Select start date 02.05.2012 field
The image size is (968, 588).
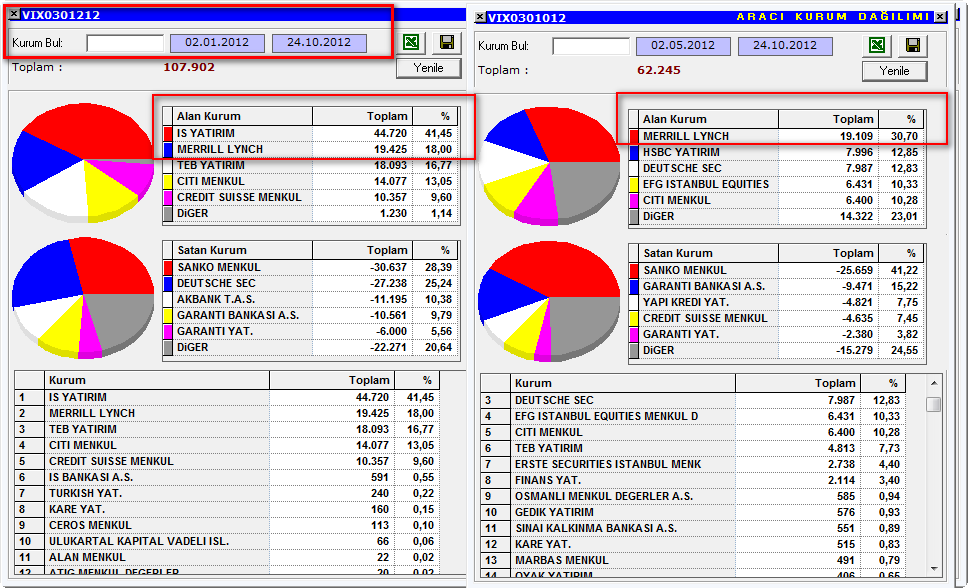tap(683, 46)
